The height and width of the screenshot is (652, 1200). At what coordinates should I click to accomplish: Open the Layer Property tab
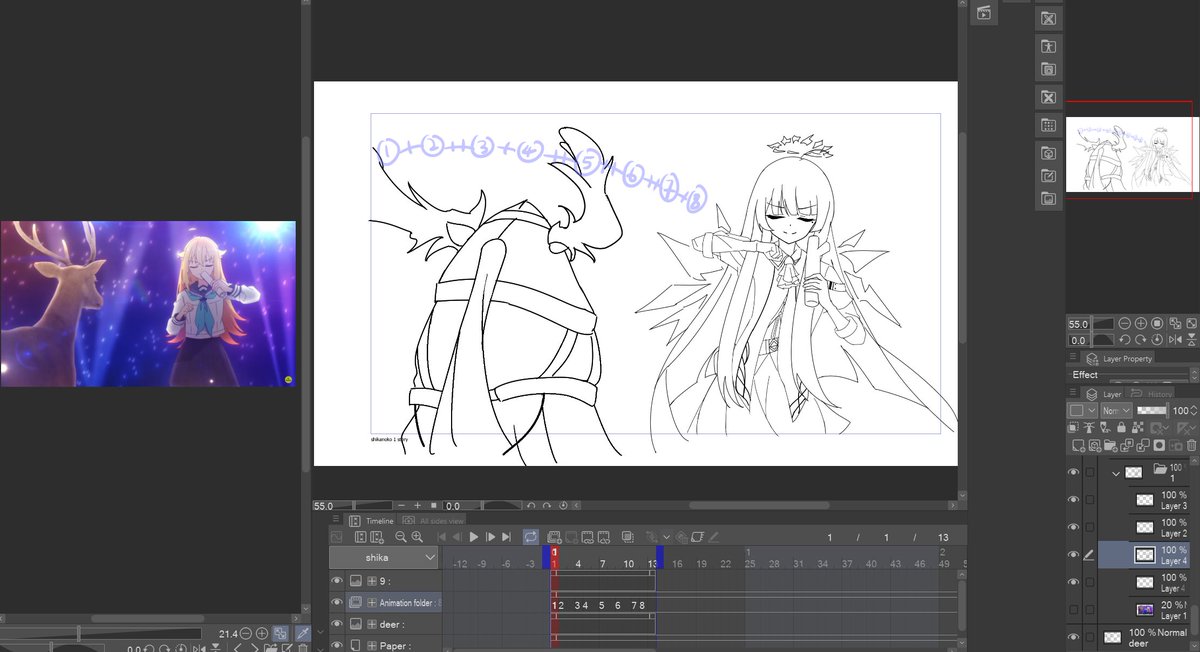1118,358
